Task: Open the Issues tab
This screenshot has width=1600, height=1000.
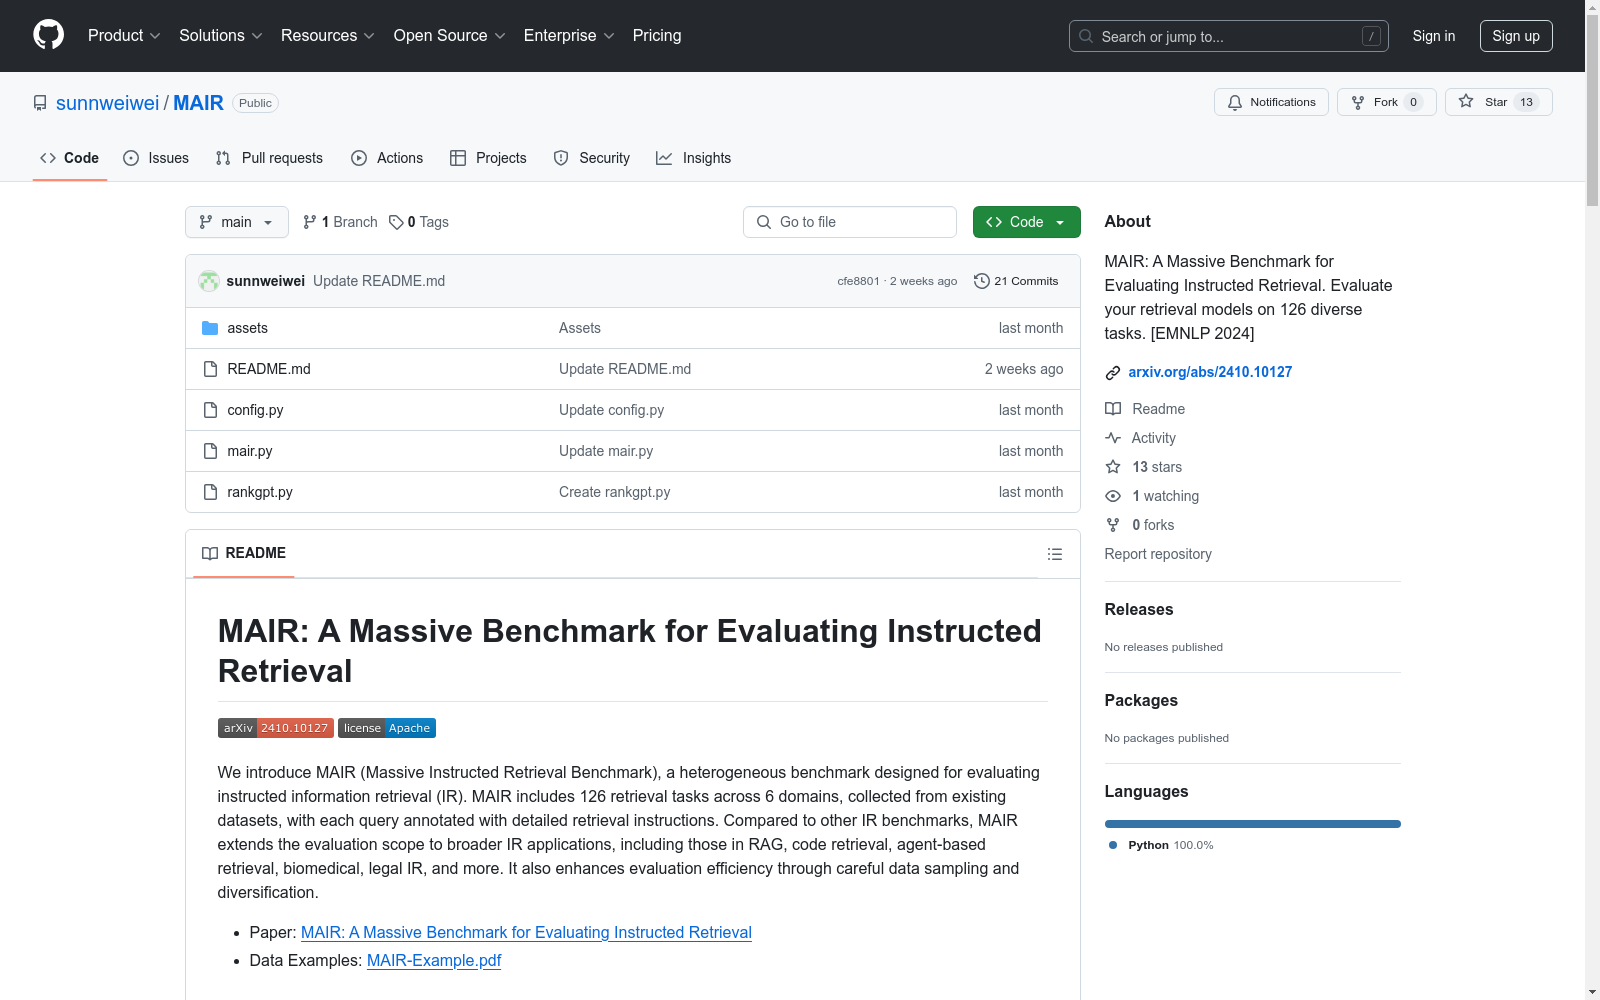Action: [x=156, y=158]
